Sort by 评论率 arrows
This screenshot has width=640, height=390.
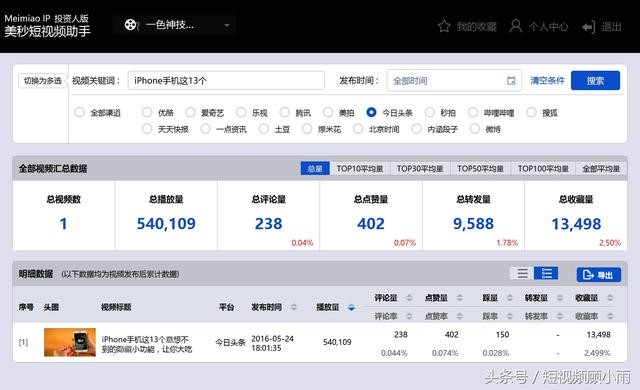point(409,316)
